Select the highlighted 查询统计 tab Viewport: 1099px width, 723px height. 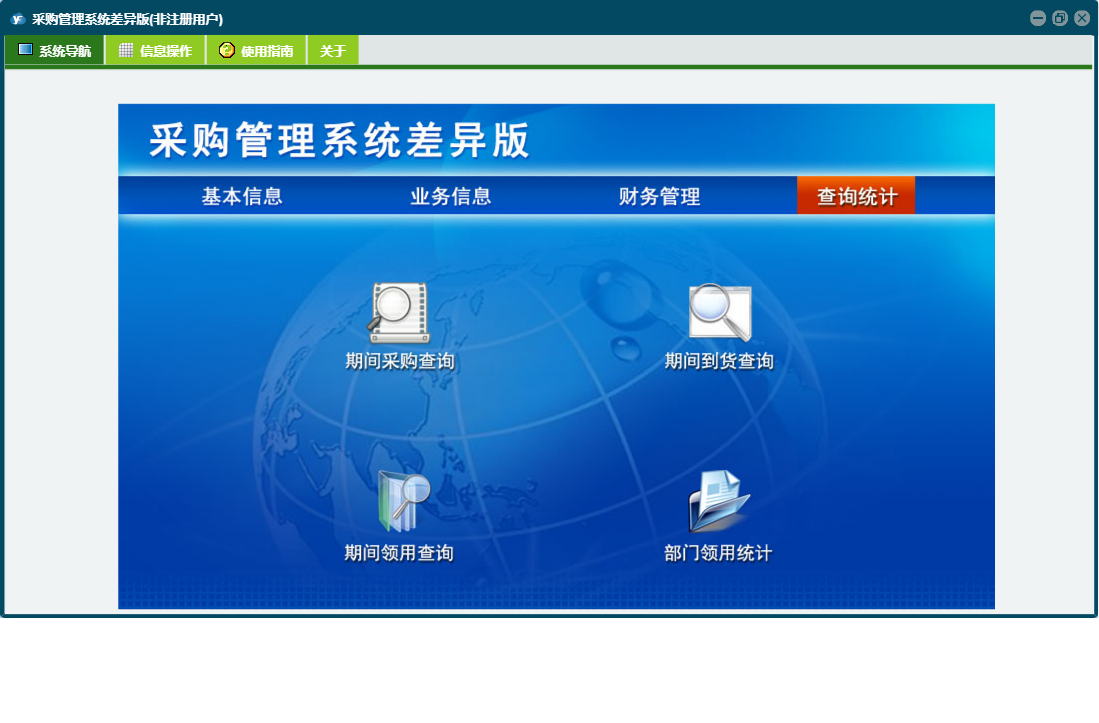pos(856,196)
